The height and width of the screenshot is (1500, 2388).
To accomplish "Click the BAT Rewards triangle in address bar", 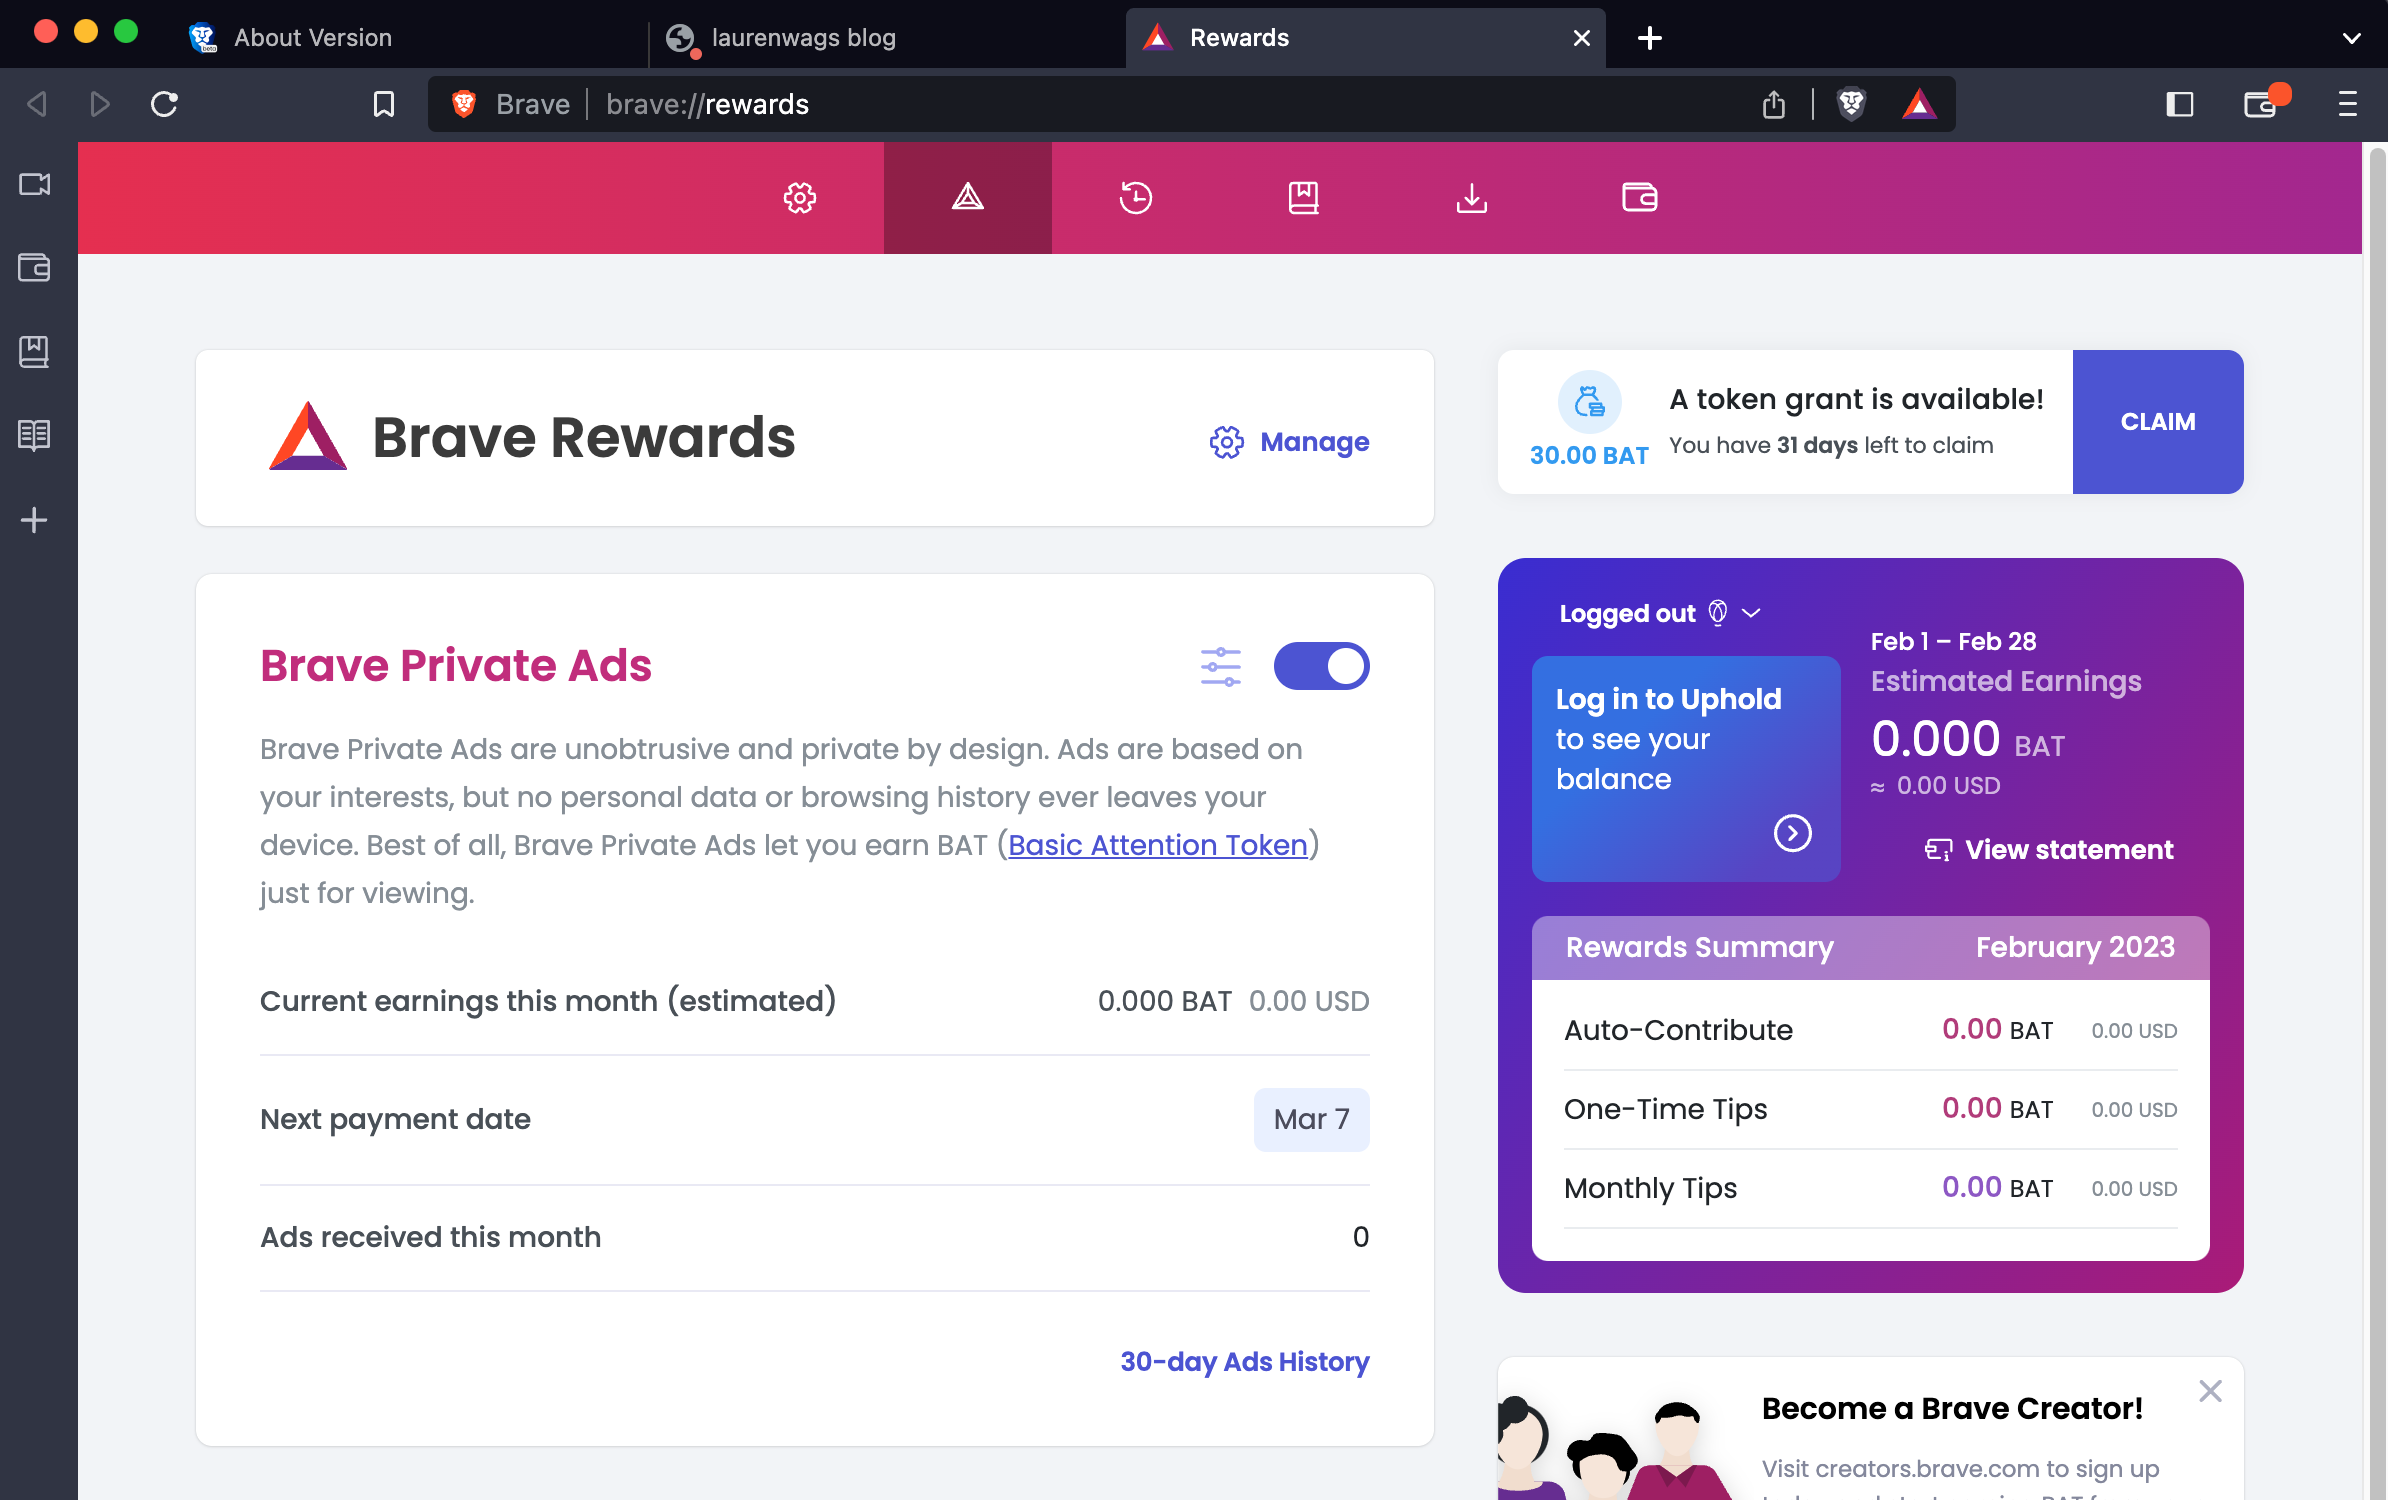I will tap(1918, 104).
